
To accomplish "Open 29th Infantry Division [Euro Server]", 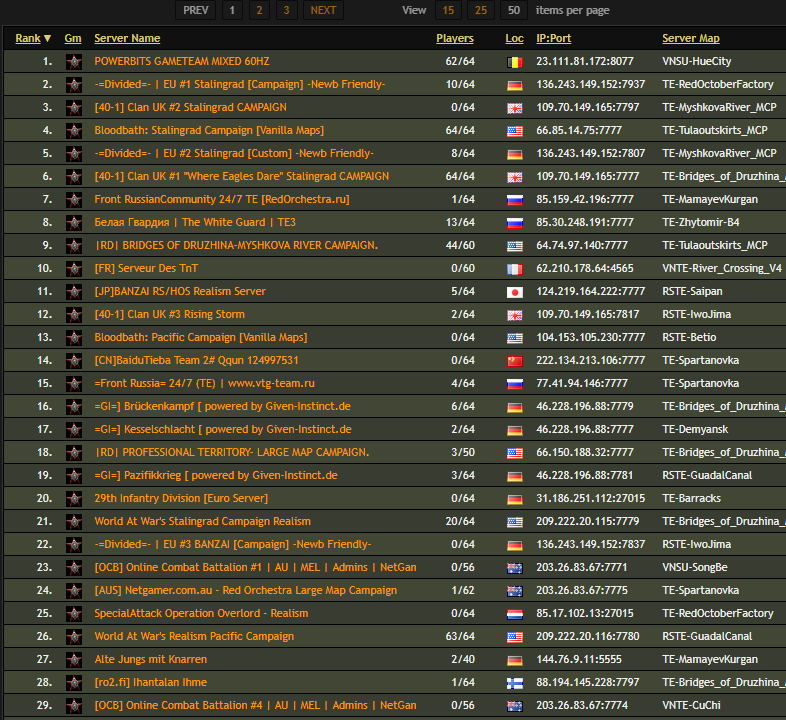I will [x=181, y=498].
